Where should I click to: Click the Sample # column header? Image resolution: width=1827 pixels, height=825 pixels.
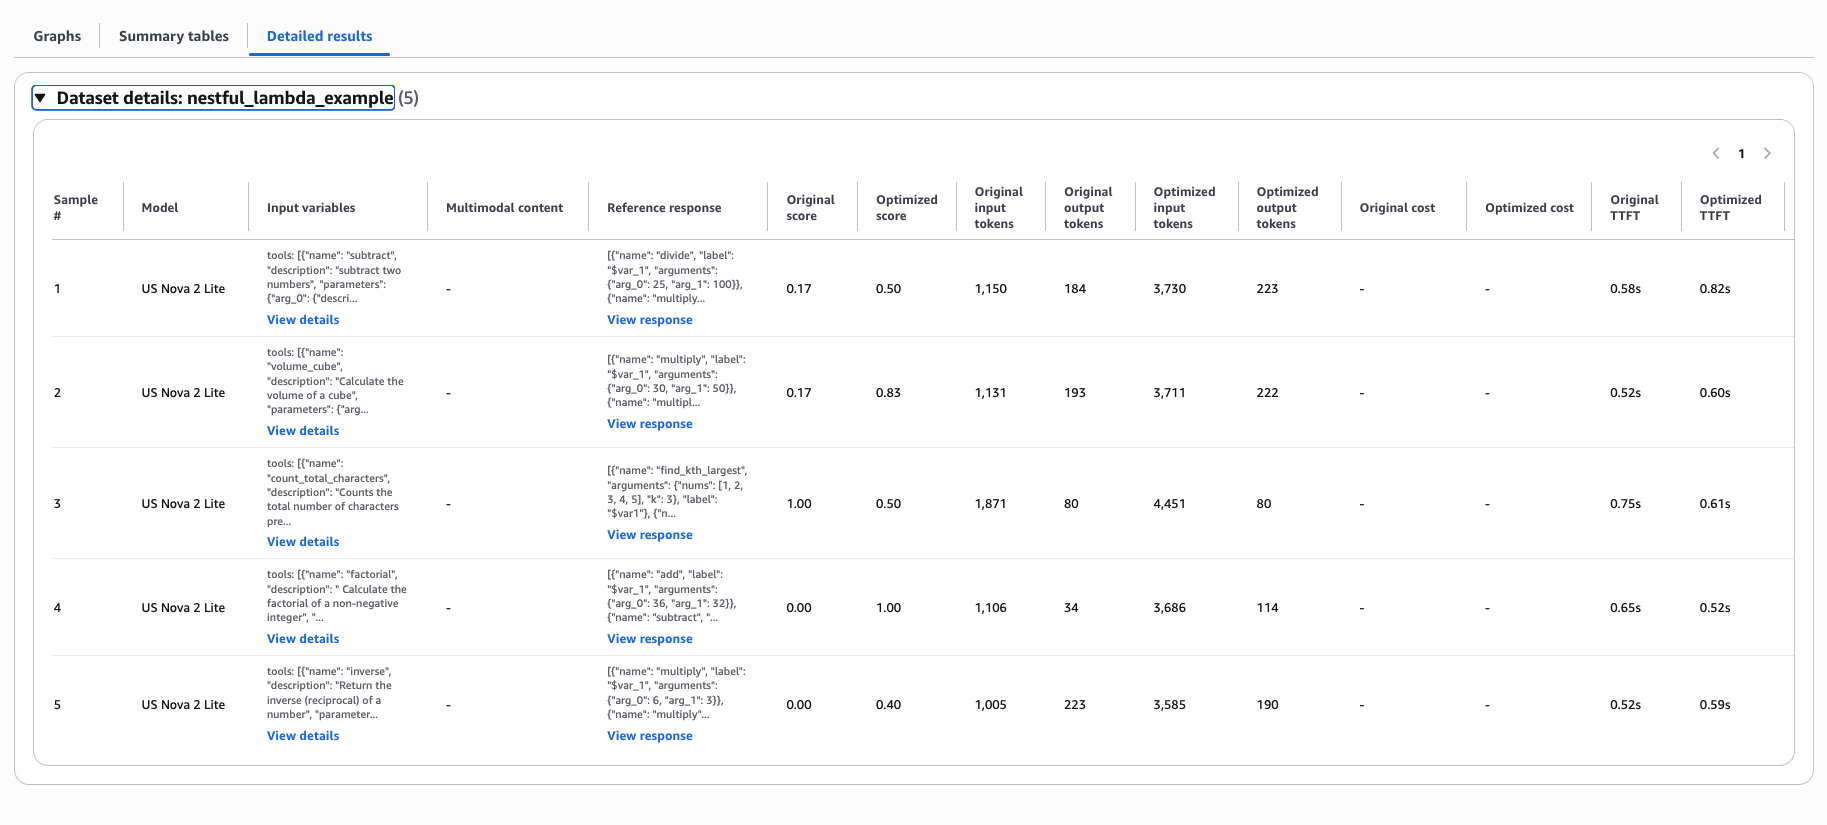pos(76,208)
